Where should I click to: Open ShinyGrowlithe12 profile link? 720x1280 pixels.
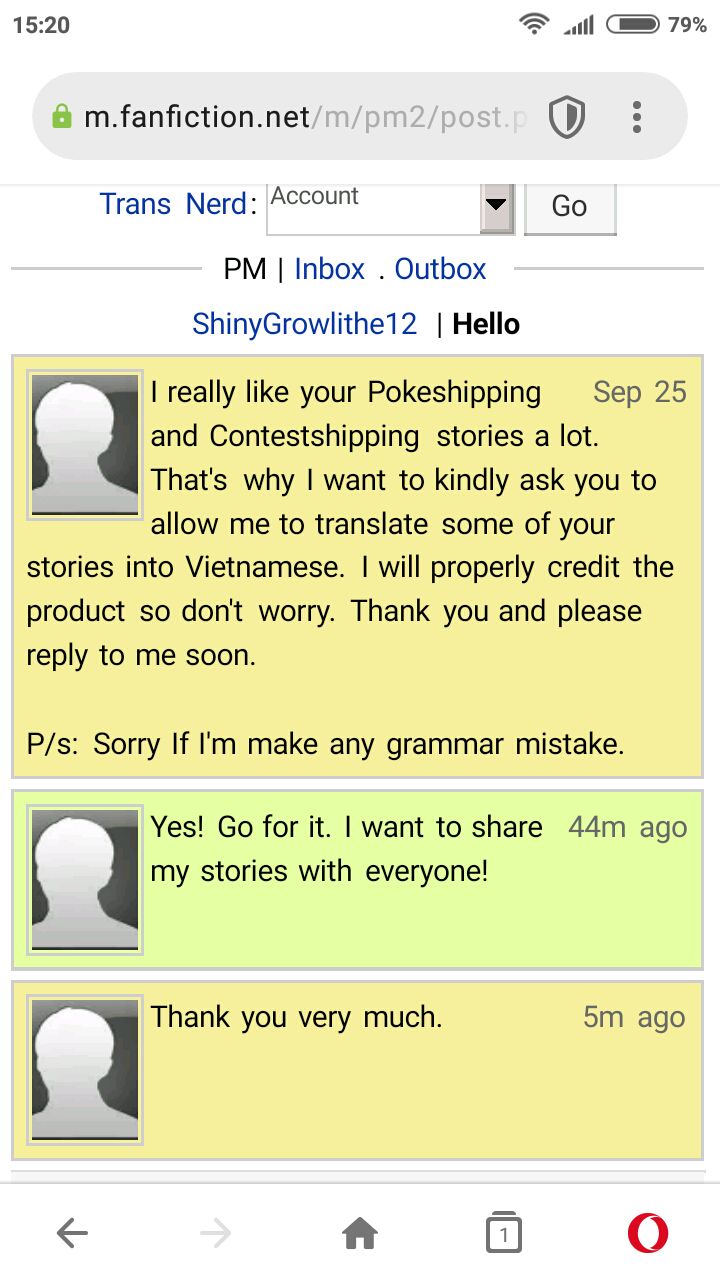304,324
